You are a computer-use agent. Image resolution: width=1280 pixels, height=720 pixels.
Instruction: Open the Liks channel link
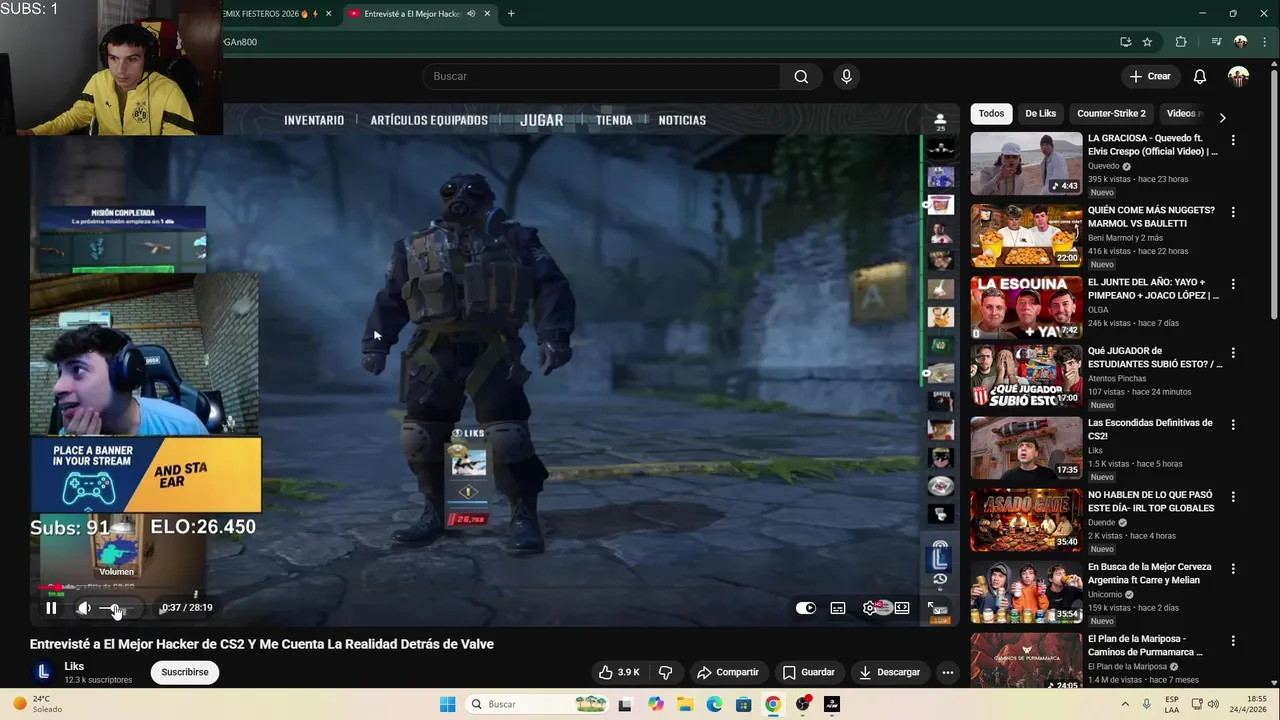[x=74, y=667]
